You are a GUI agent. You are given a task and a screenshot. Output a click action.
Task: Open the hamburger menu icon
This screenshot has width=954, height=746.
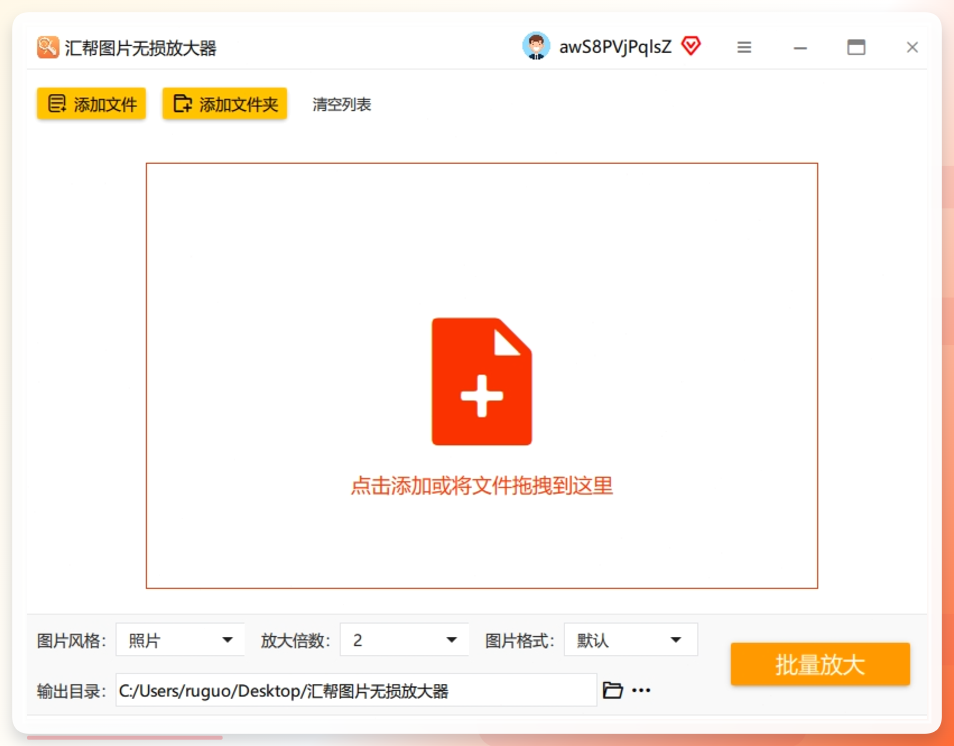click(x=744, y=47)
